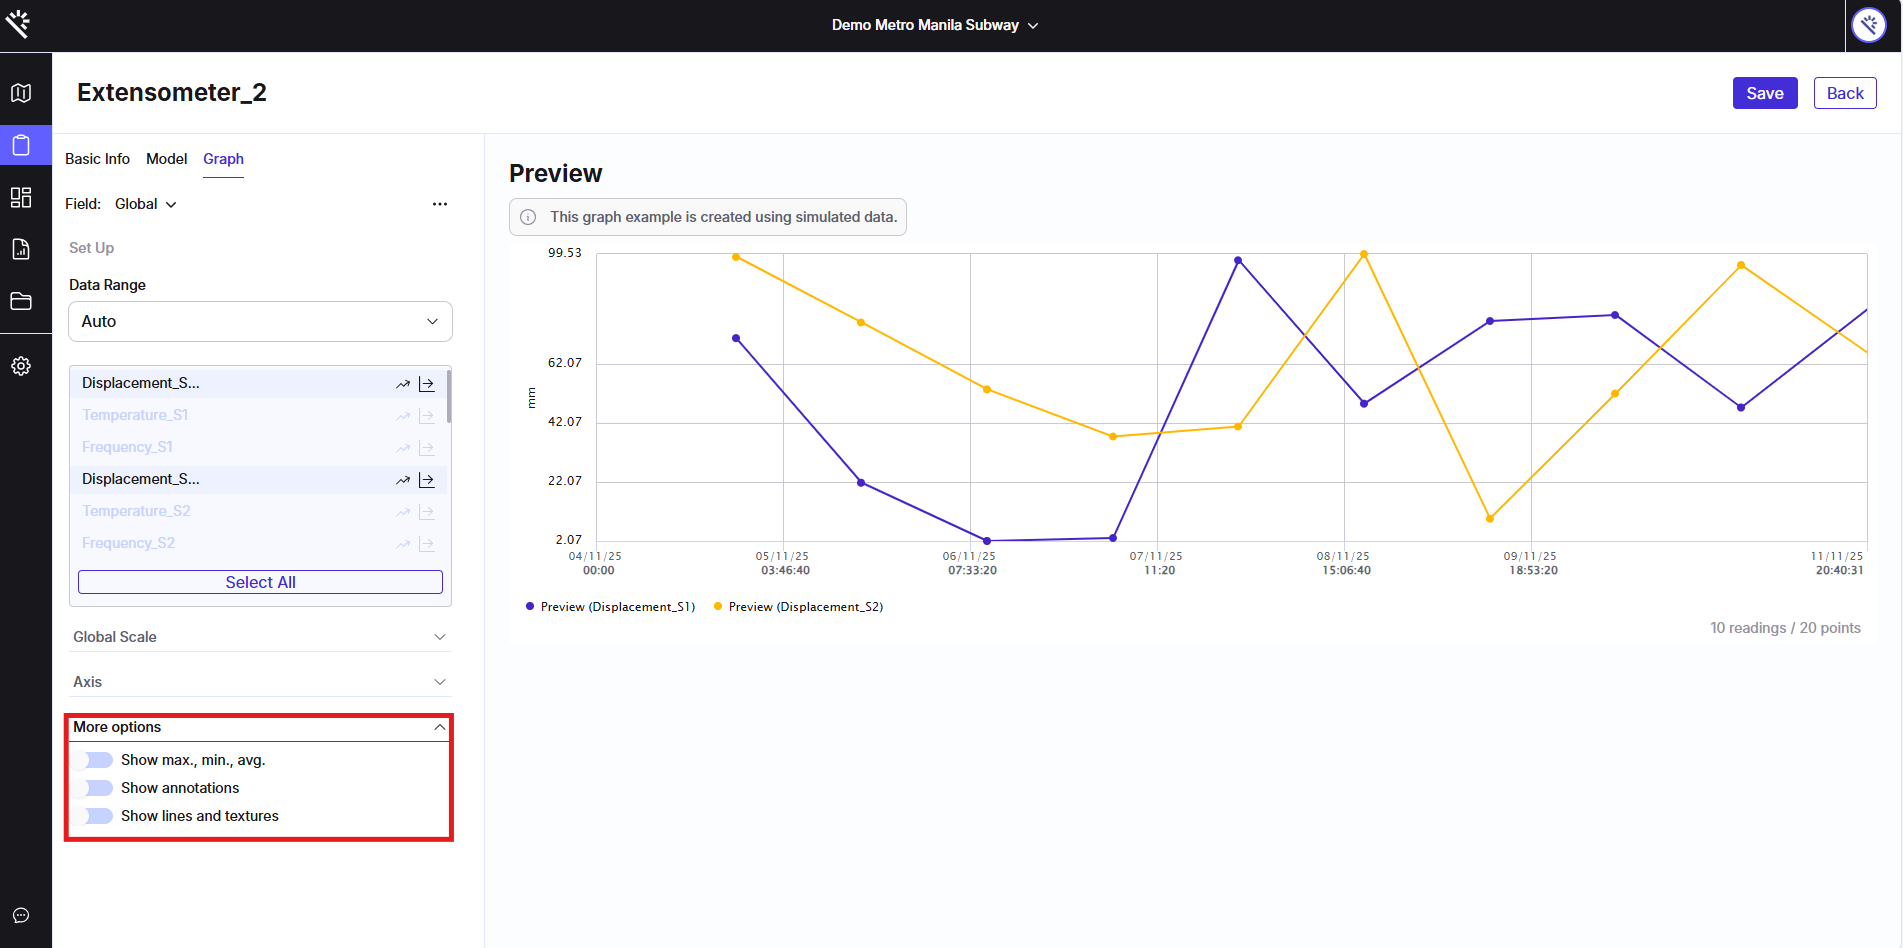Image resolution: width=1903 pixels, height=948 pixels.
Task: Open the Data Range Auto dropdown
Action: 260,321
